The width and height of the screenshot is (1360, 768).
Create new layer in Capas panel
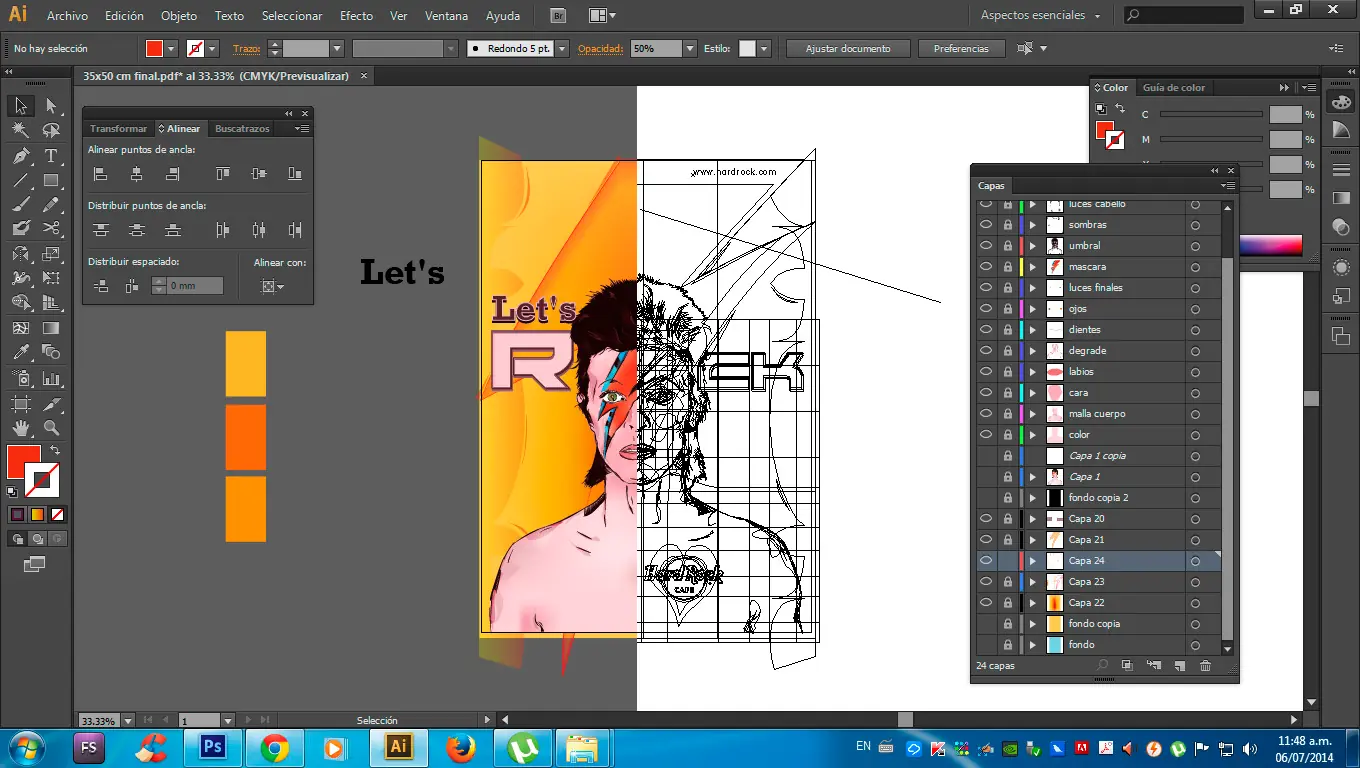[x=1179, y=666]
